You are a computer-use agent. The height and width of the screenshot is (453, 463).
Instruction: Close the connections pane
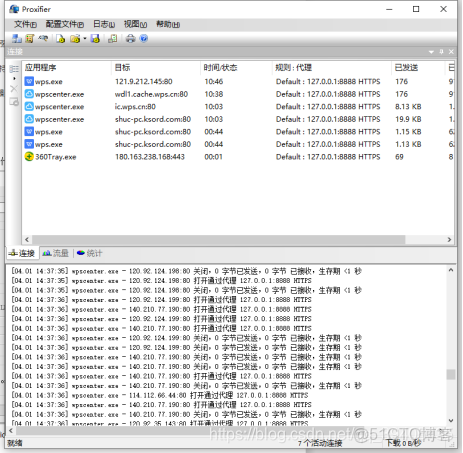[x=451, y=52]
